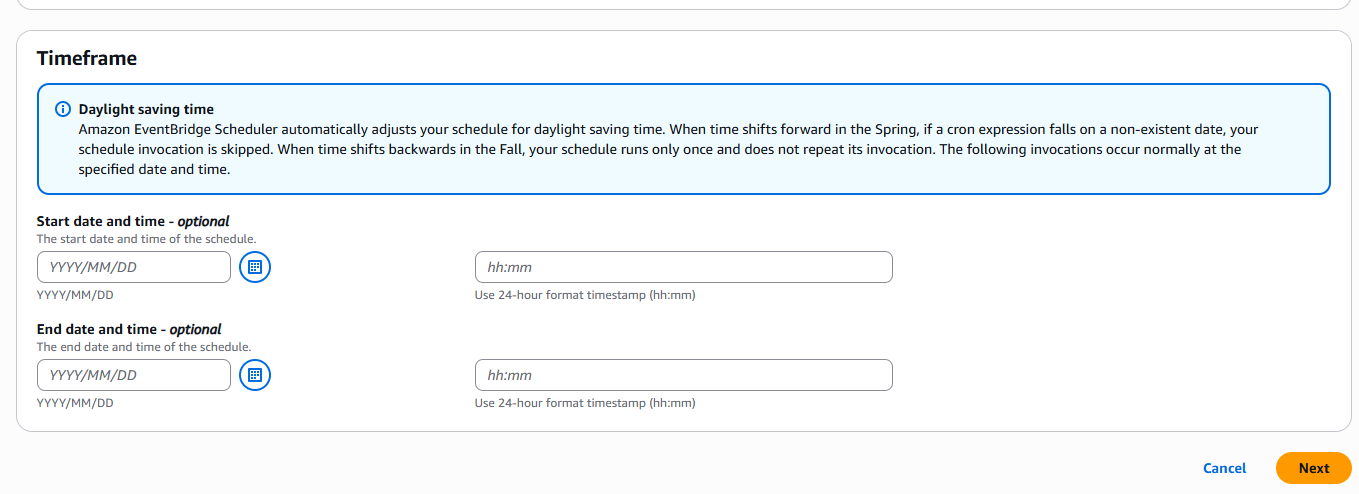Select the 'Start date and time - optional' label
The width and height of the screenshot is (1359, 494).
click(133, 221)
